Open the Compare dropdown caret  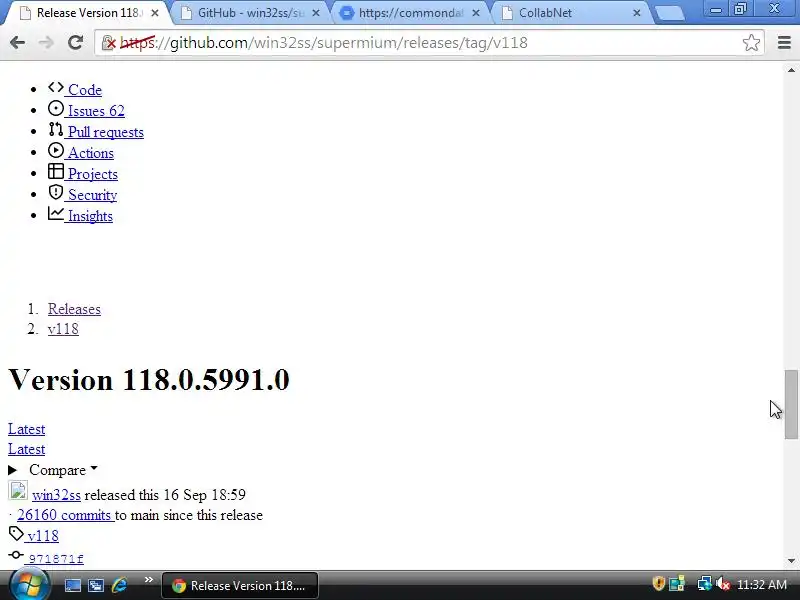[94, 468]
